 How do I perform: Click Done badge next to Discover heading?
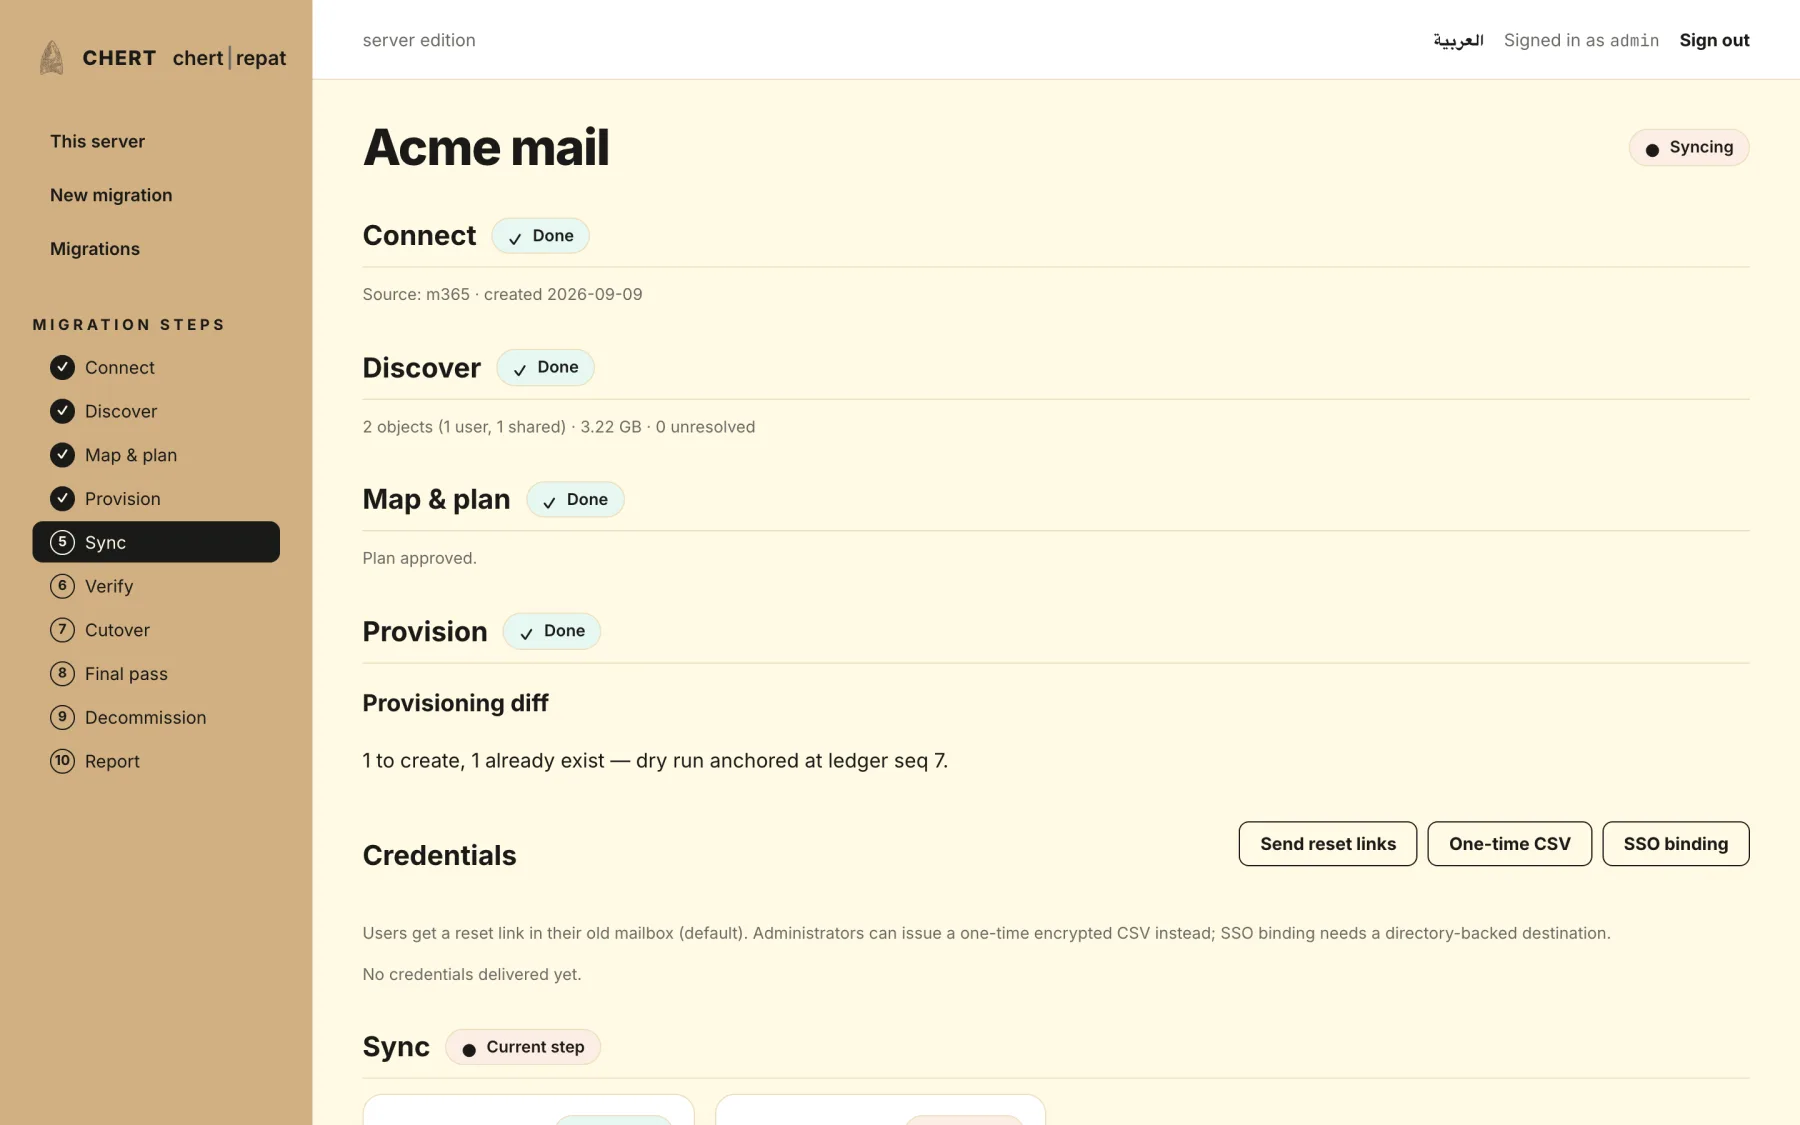[x=545, y=367]
